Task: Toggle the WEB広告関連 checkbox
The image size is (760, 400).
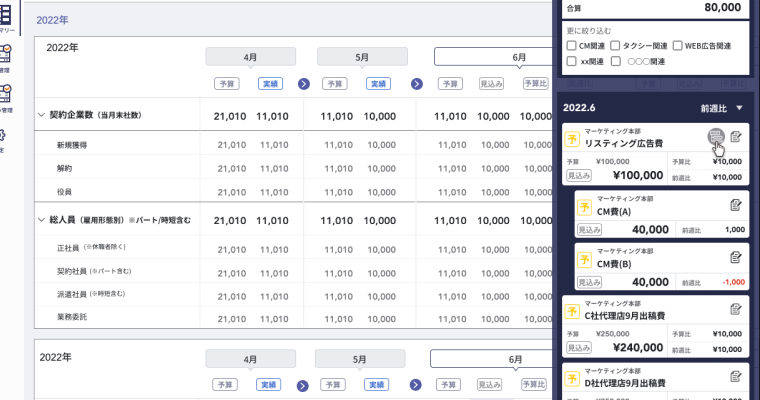Action: click(x=677, y=46)
